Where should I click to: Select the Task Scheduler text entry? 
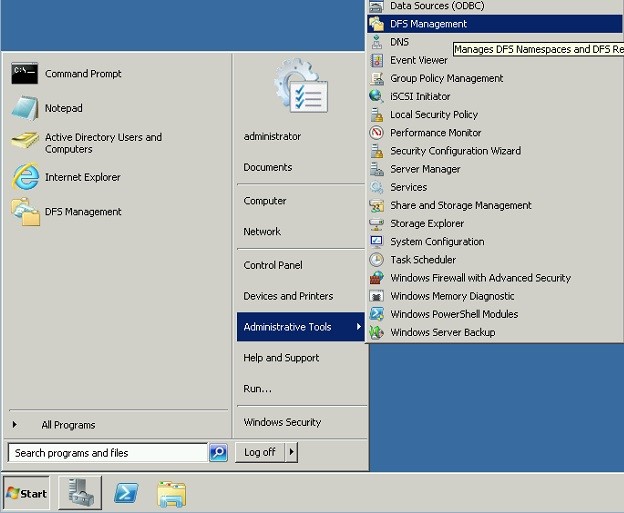[423, 260]
